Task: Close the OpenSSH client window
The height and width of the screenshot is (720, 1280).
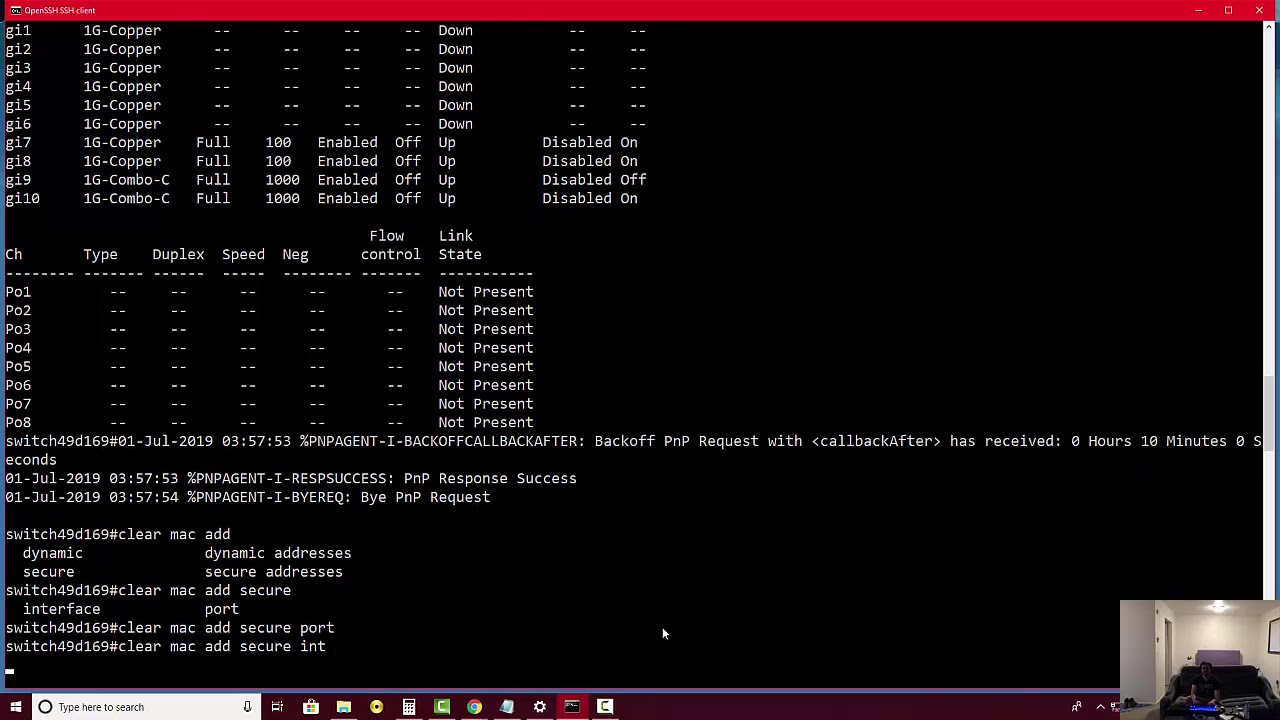Action: tap(1259, 10)
